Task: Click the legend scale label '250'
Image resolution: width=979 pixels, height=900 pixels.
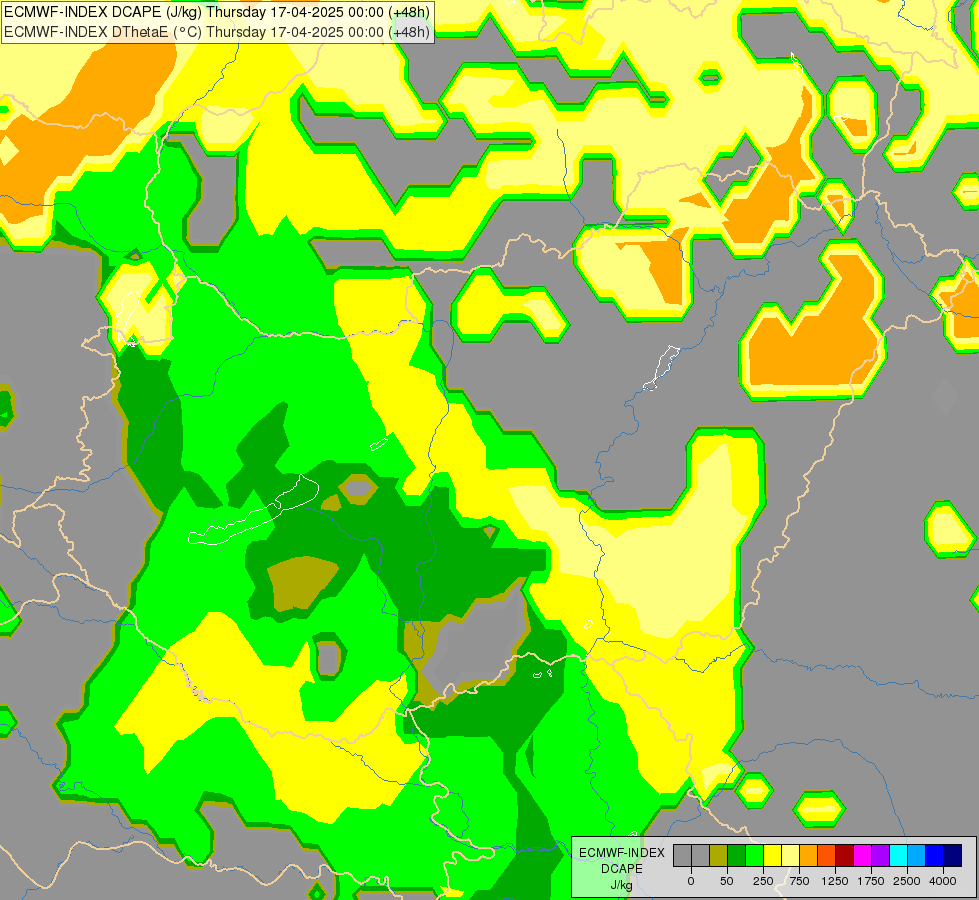Action: point(763,881)
